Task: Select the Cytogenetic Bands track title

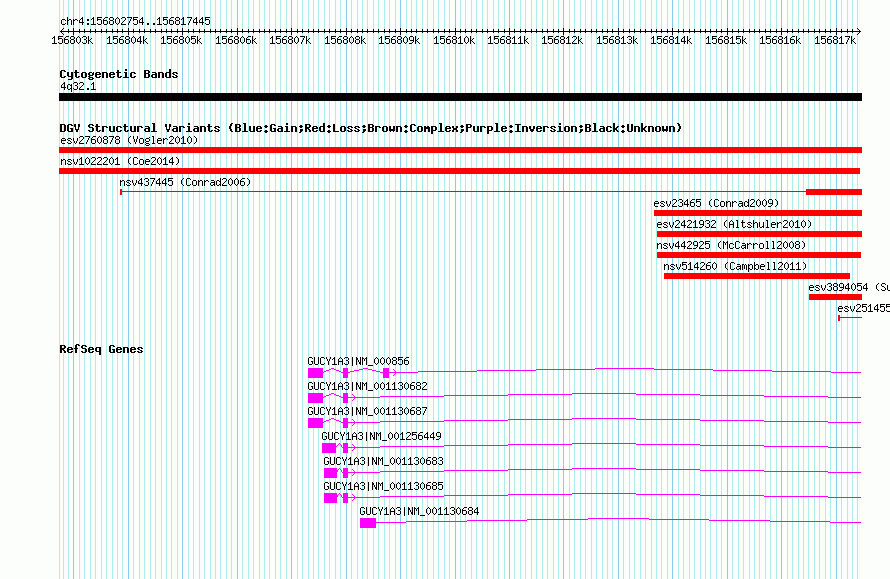Action: pyautogui.click(x=119, y=74)
